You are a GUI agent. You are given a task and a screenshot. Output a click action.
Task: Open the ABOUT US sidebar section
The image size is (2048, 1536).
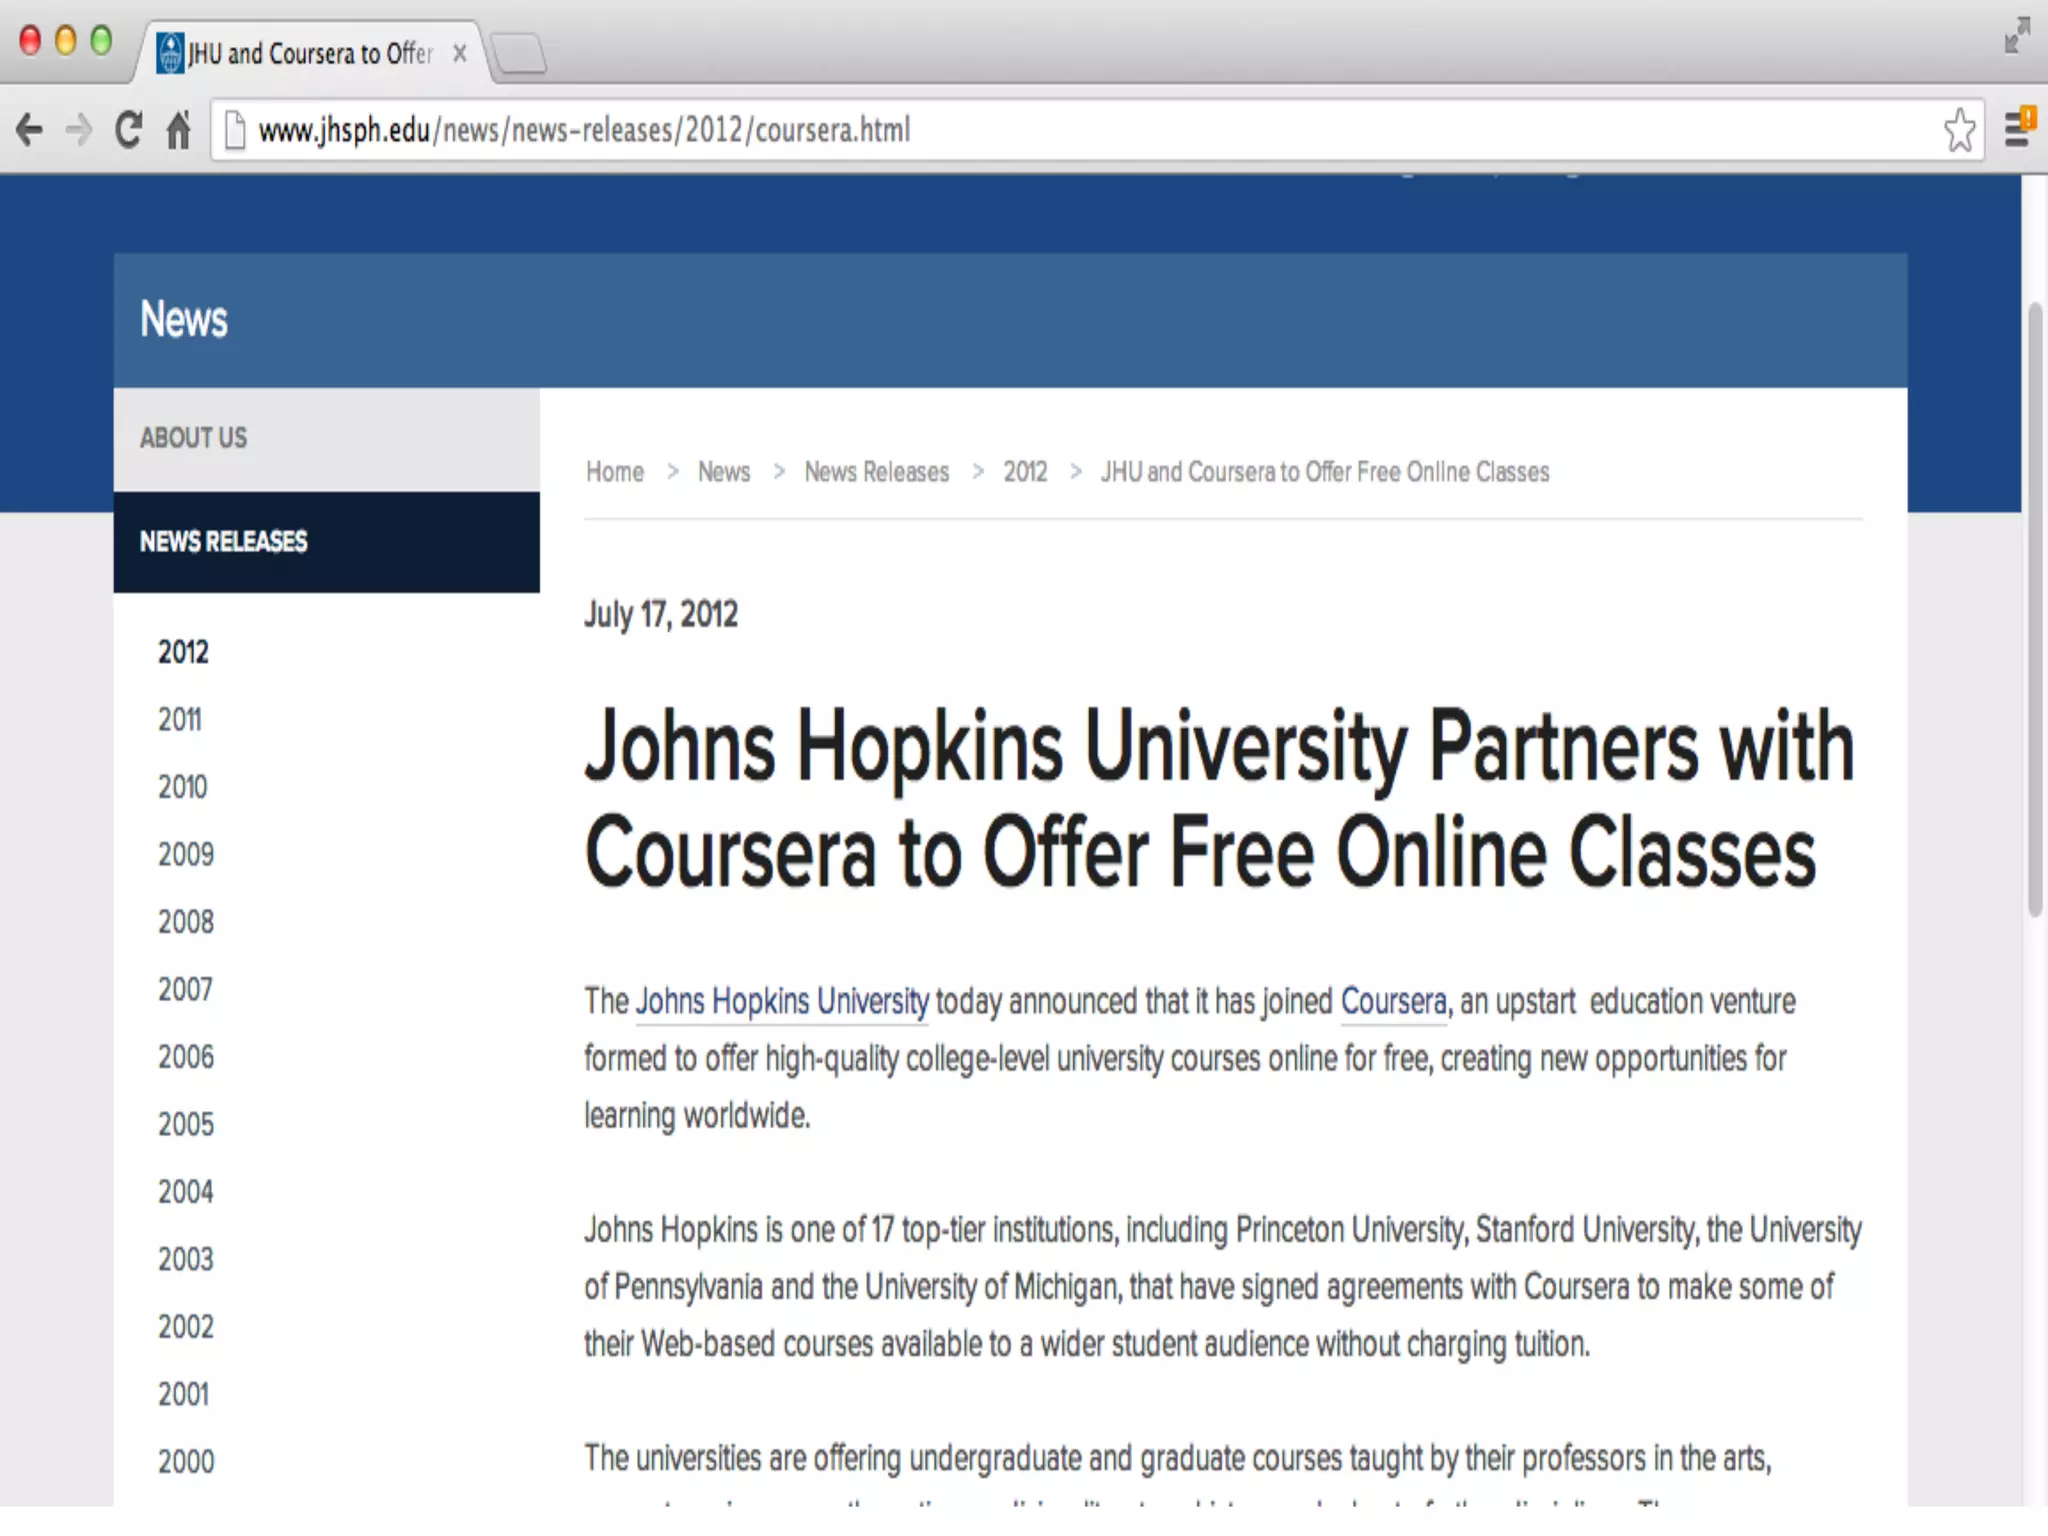[x=194, y=438]
